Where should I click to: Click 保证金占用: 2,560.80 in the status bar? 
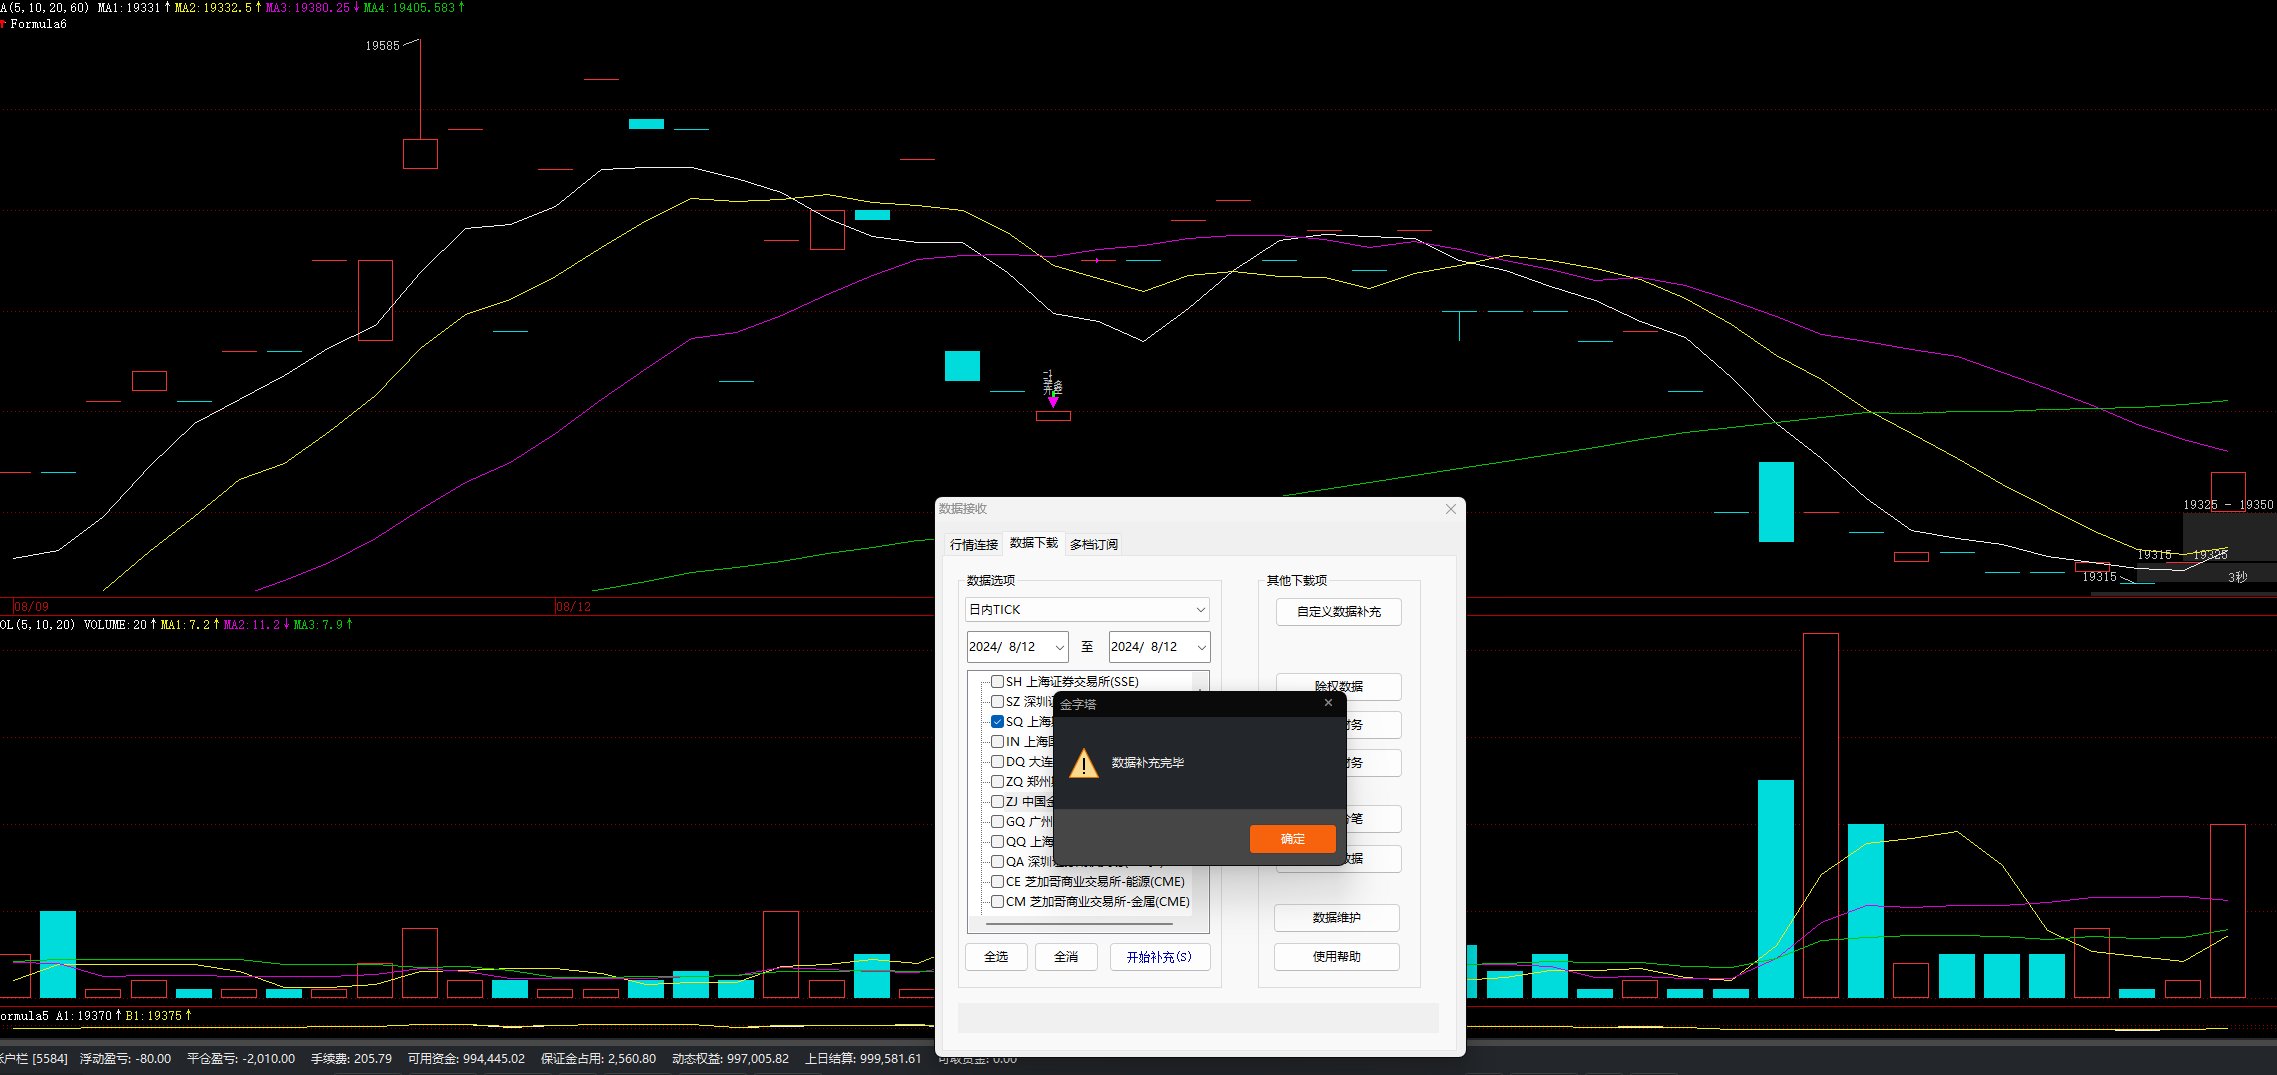click(x=598, y=1059)
